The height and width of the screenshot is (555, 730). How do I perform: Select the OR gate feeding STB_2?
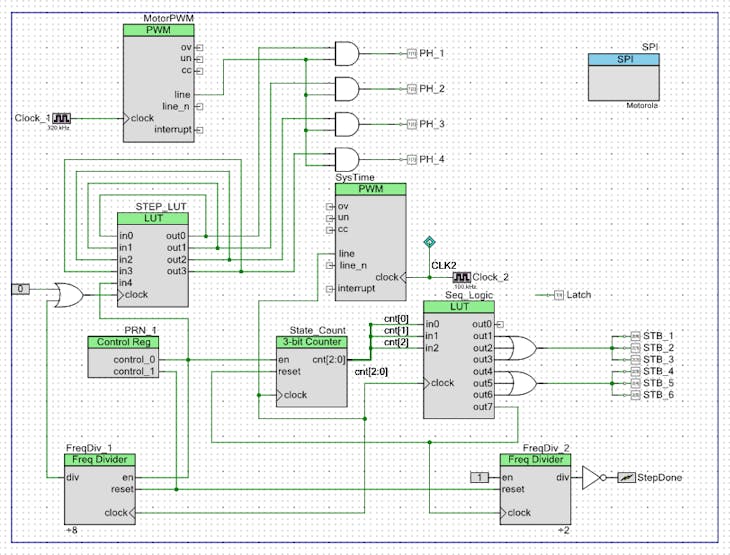[x=521, y=348]
